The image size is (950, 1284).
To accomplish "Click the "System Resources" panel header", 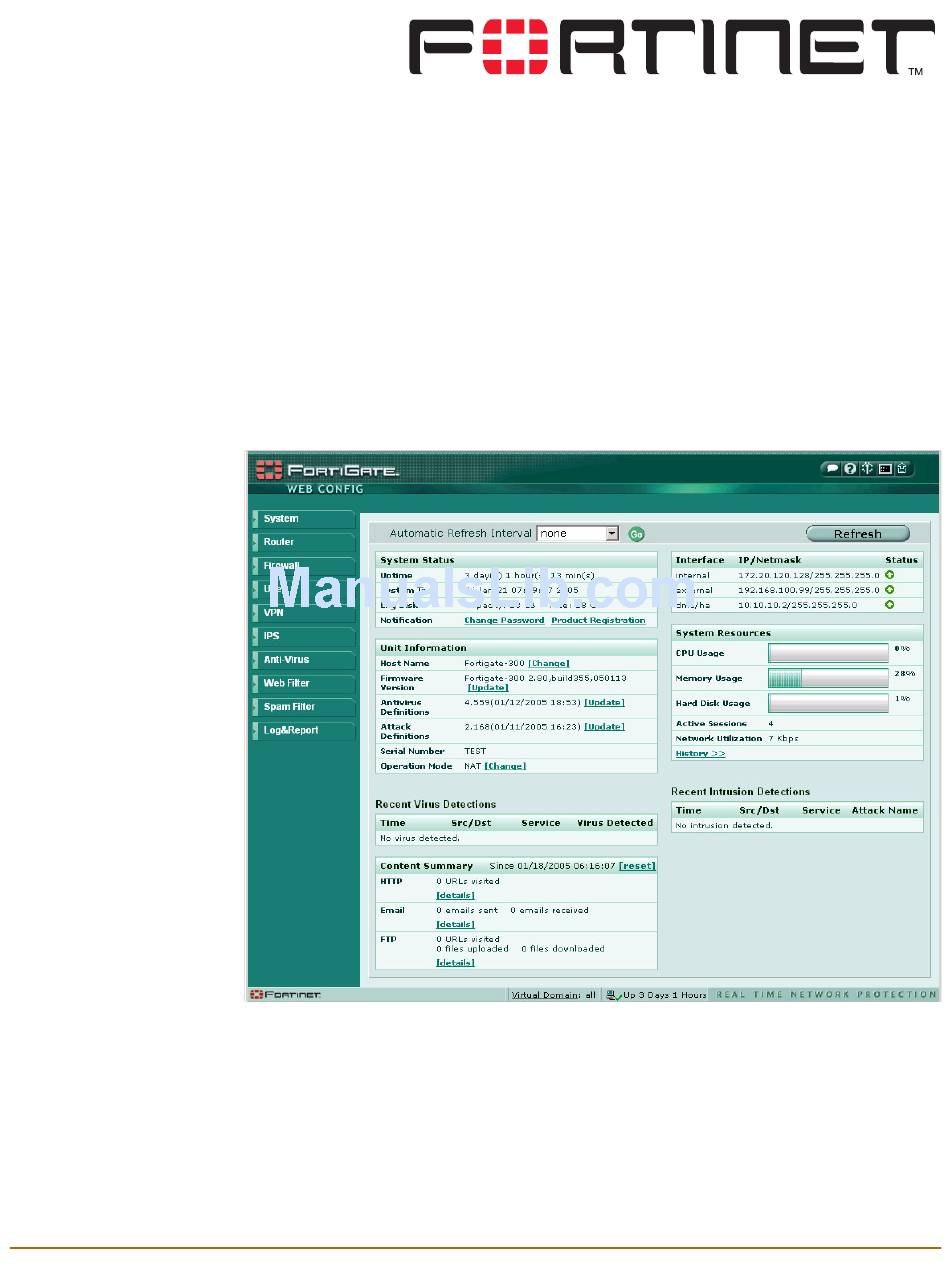I will point(797,633).
